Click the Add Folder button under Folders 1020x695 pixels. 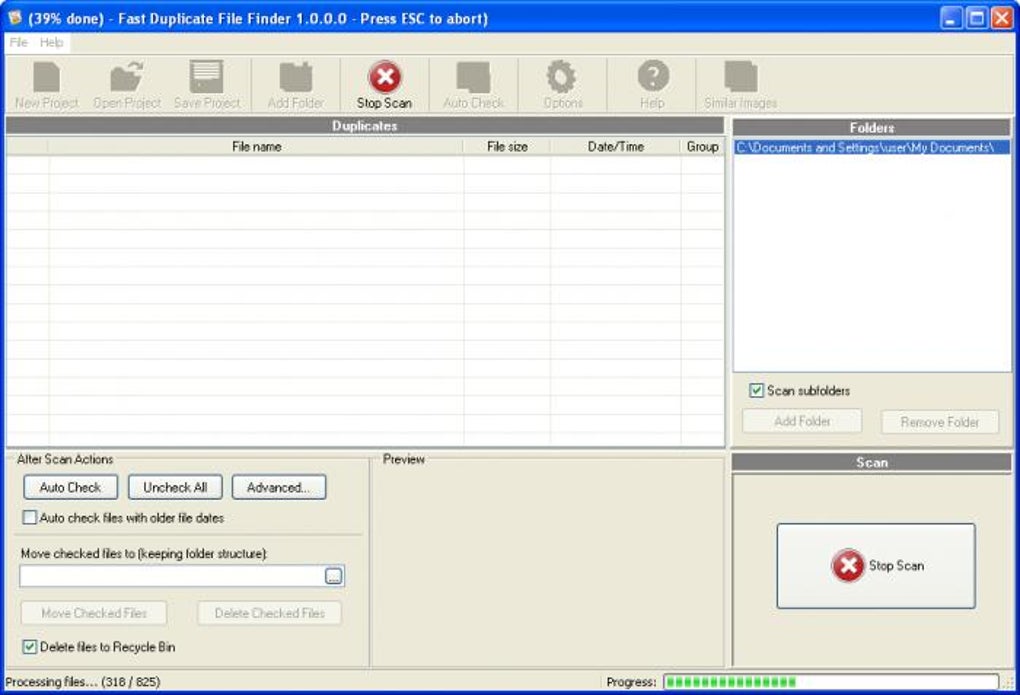point(802,421)
